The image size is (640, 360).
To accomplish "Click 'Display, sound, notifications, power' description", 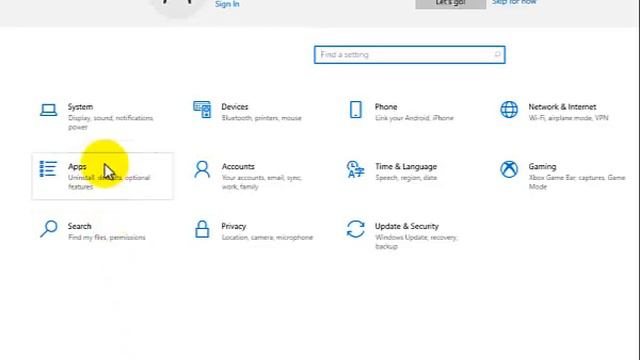I will [x=111, y=122].
